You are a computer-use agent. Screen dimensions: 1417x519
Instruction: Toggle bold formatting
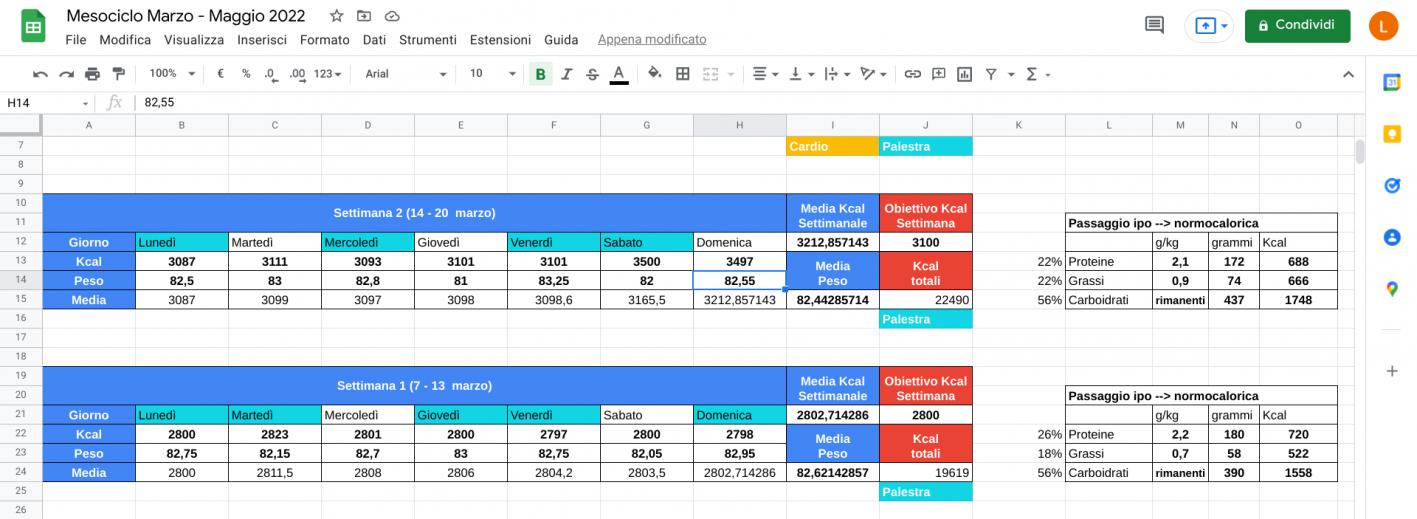541,74
